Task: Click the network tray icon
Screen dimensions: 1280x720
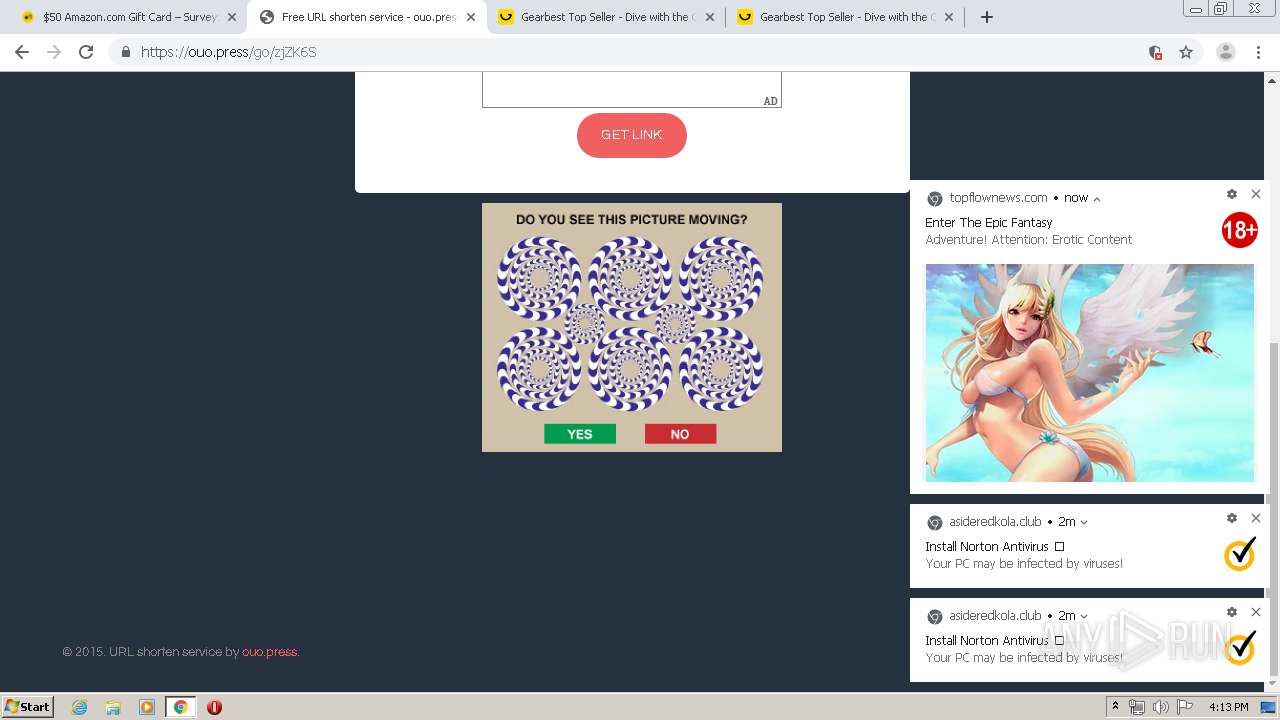Action: coord(1137,707)
